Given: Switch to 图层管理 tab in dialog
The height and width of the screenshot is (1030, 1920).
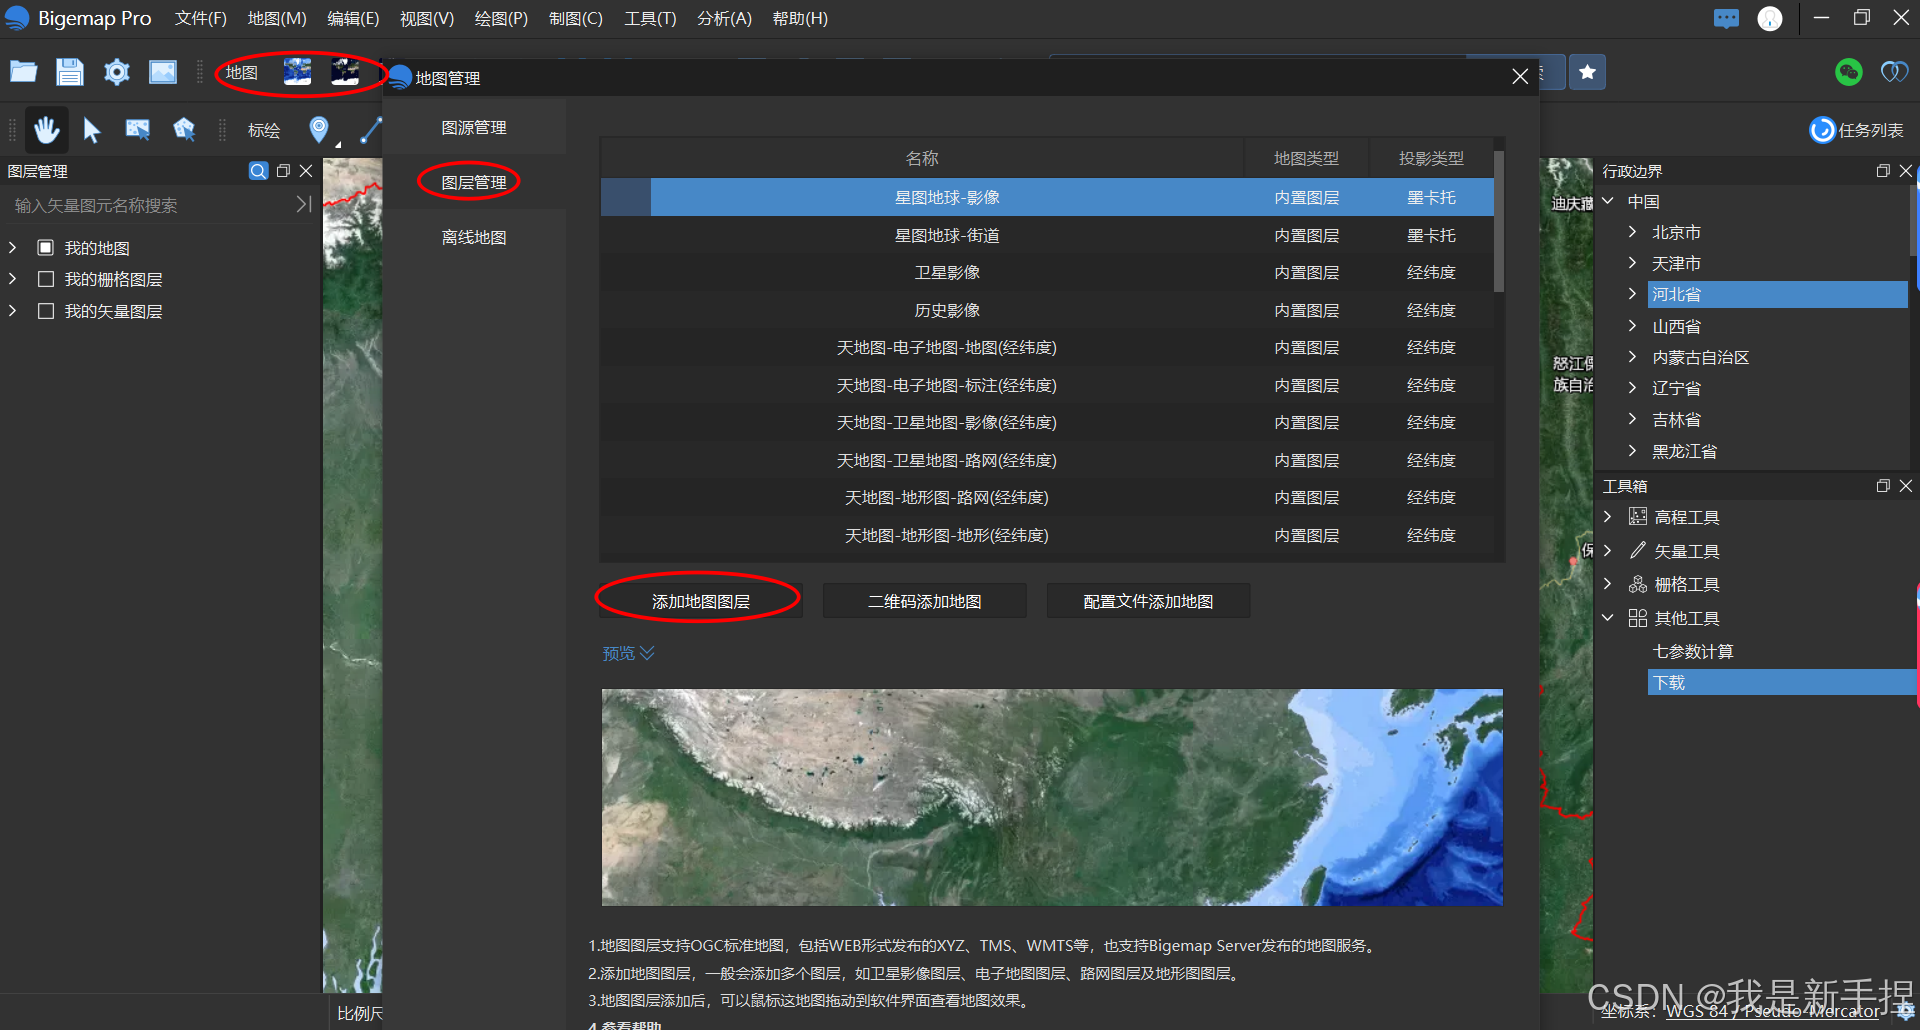Looking at the screenshot, I should (x=474, y=183).
